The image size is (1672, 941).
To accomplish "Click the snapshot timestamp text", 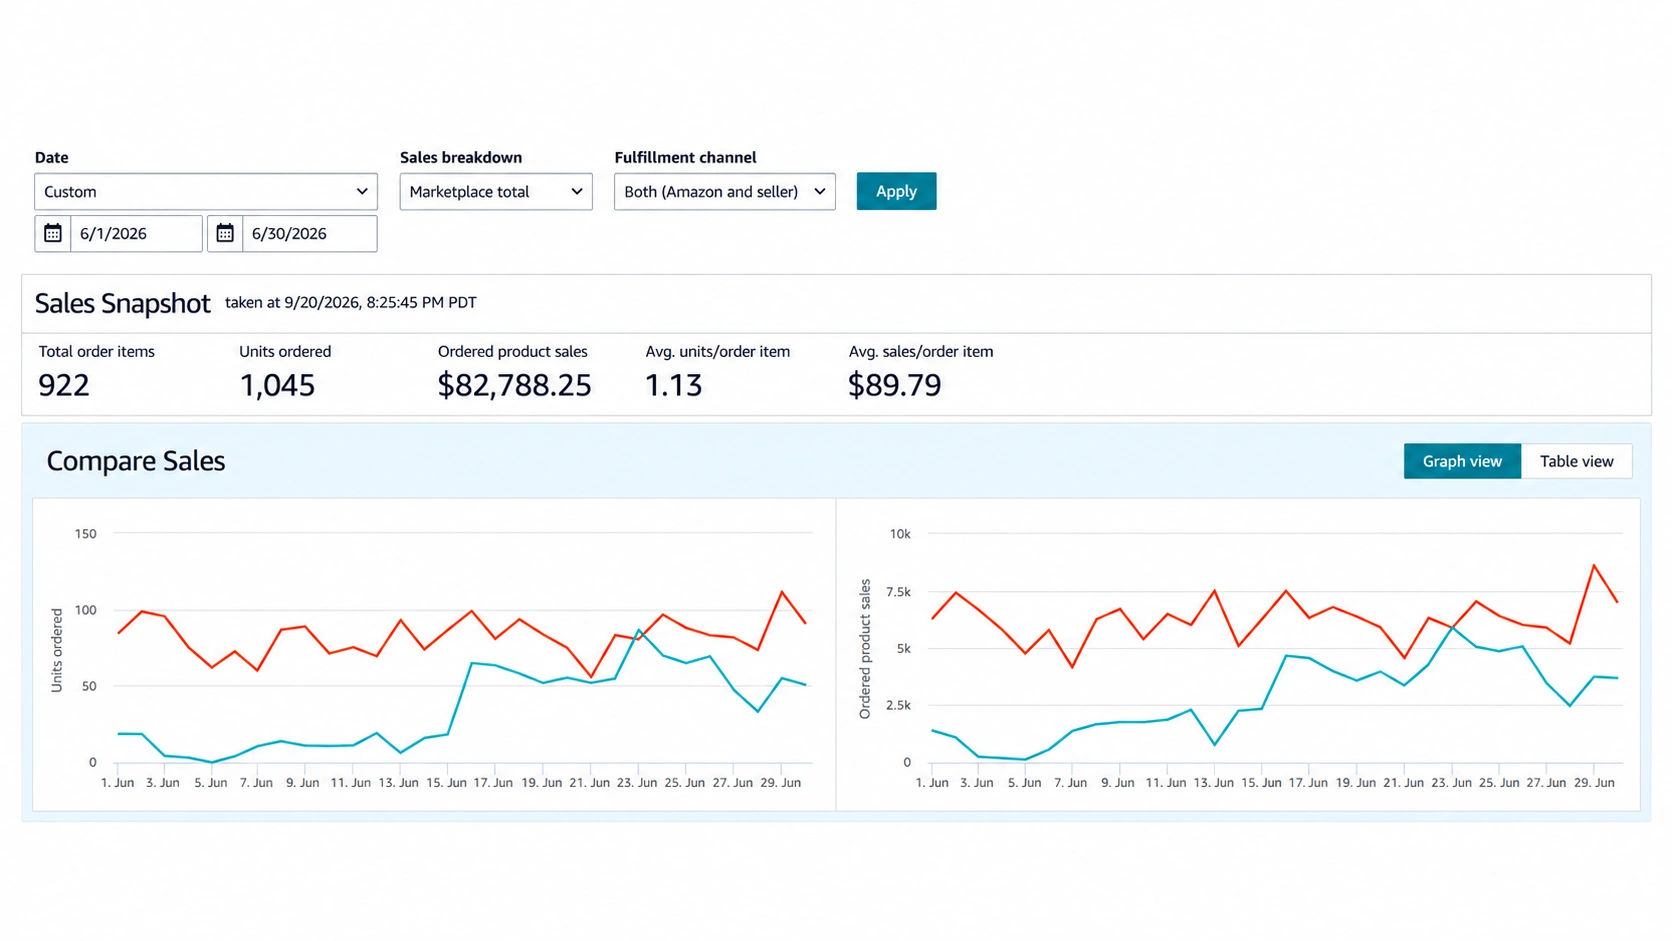I will [351, 302].
